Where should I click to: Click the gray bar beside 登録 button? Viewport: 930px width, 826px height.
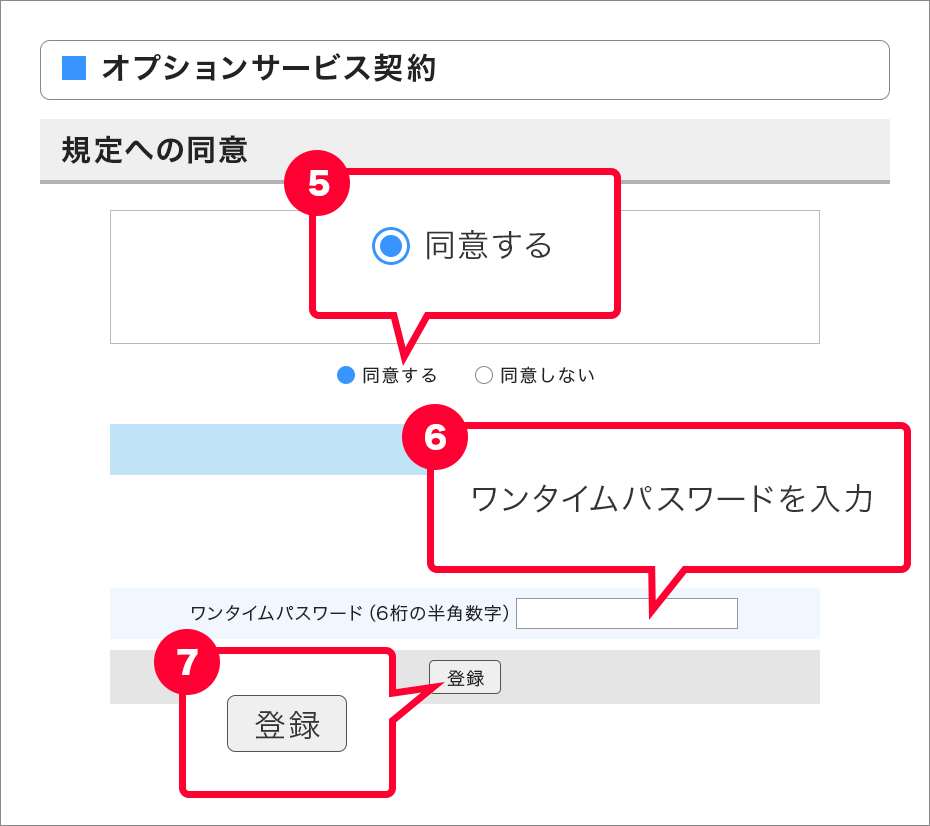[660, 677]
